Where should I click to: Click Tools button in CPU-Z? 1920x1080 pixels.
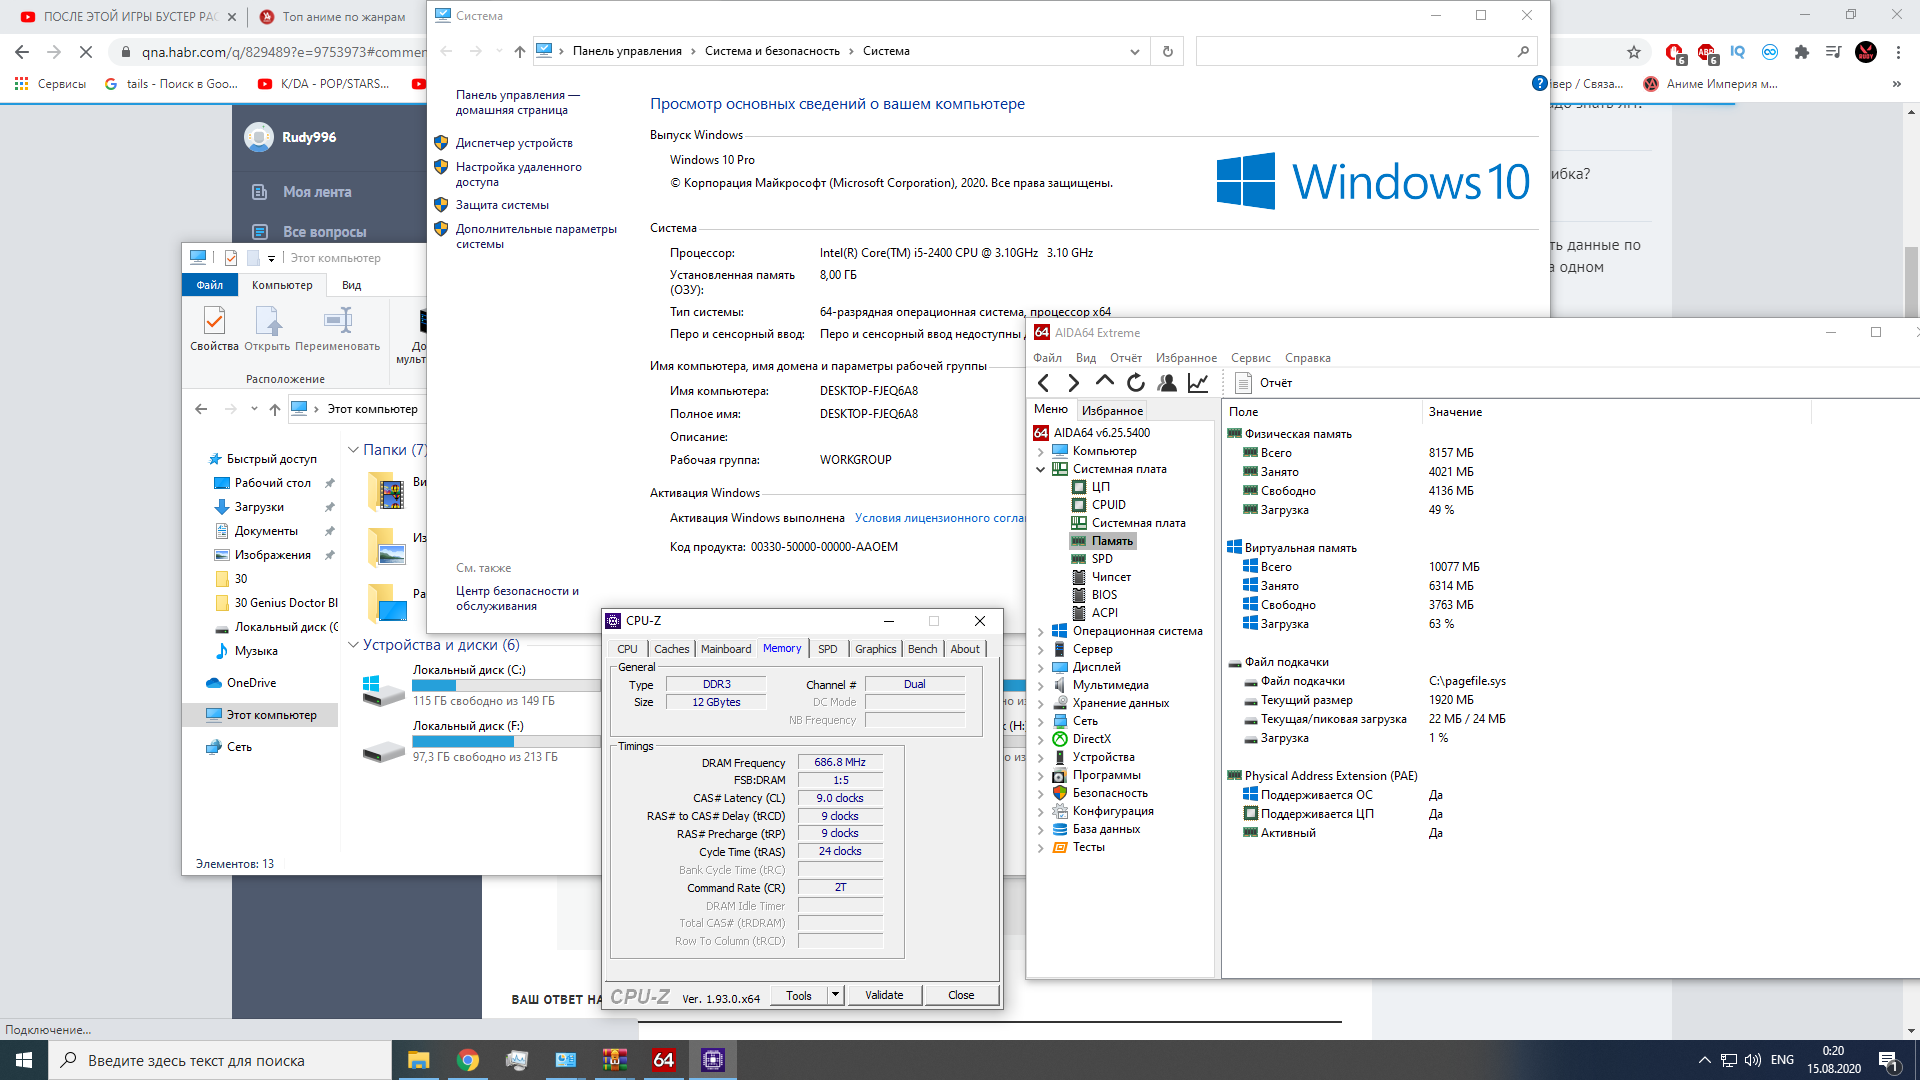[799, 995]
